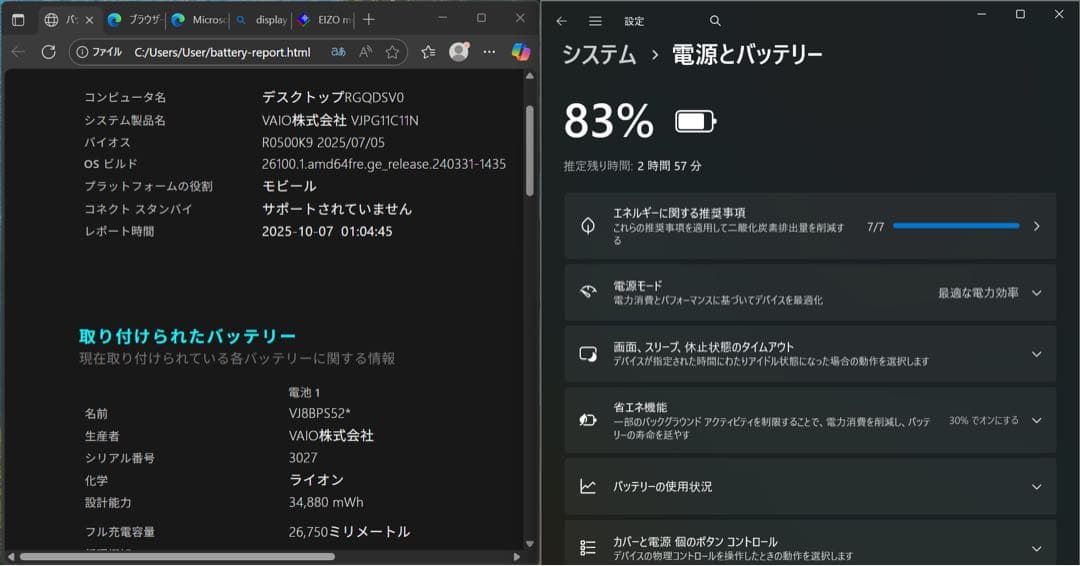Screen dimensions: 1080x566
Task: Click the vertical scrollbar thumb in Edge
Action: tap(530, 151)
